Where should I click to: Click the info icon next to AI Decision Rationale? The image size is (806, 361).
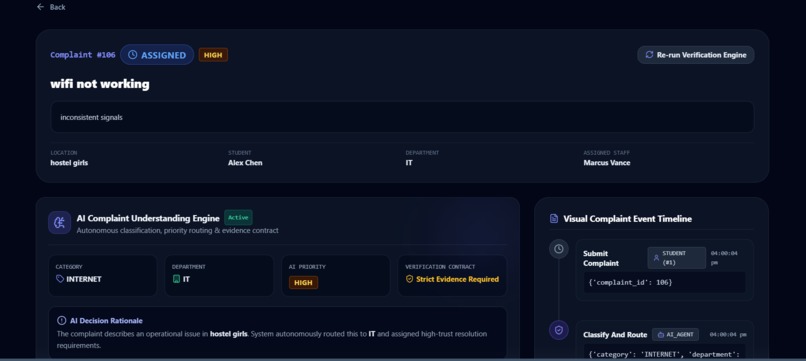[x=62, y=320]
